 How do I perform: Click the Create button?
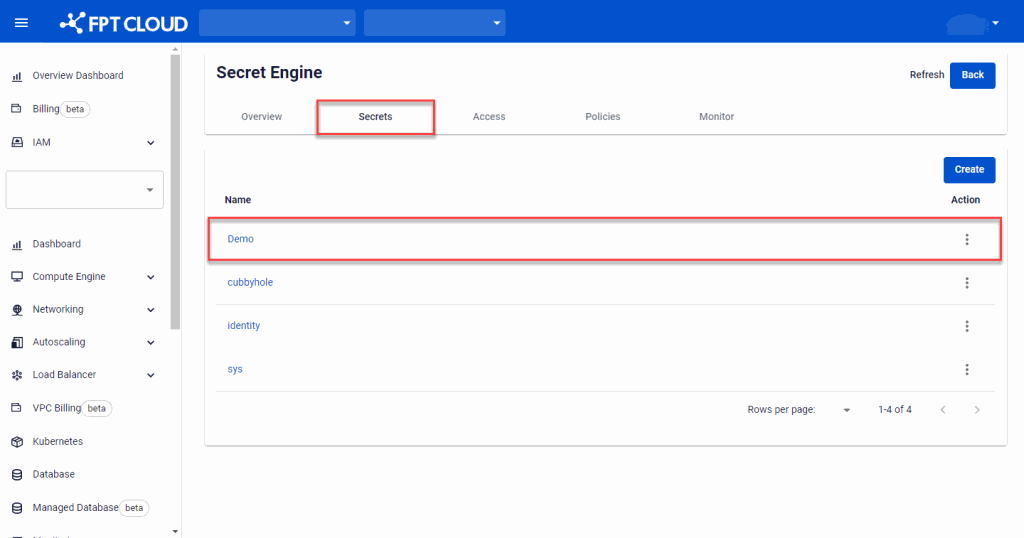[x=969, y=170]
